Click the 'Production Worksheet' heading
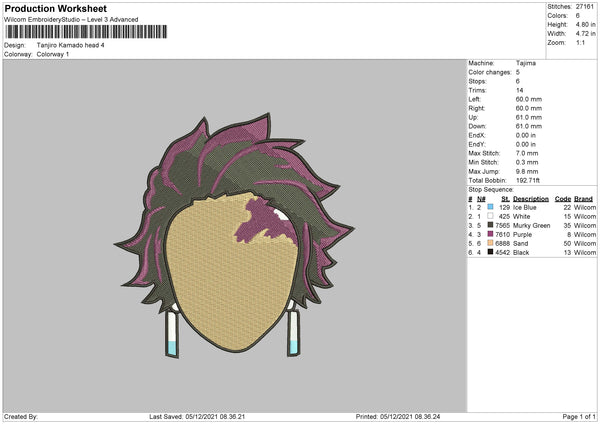Screen dimensions: 600x424 pos(56,8)
